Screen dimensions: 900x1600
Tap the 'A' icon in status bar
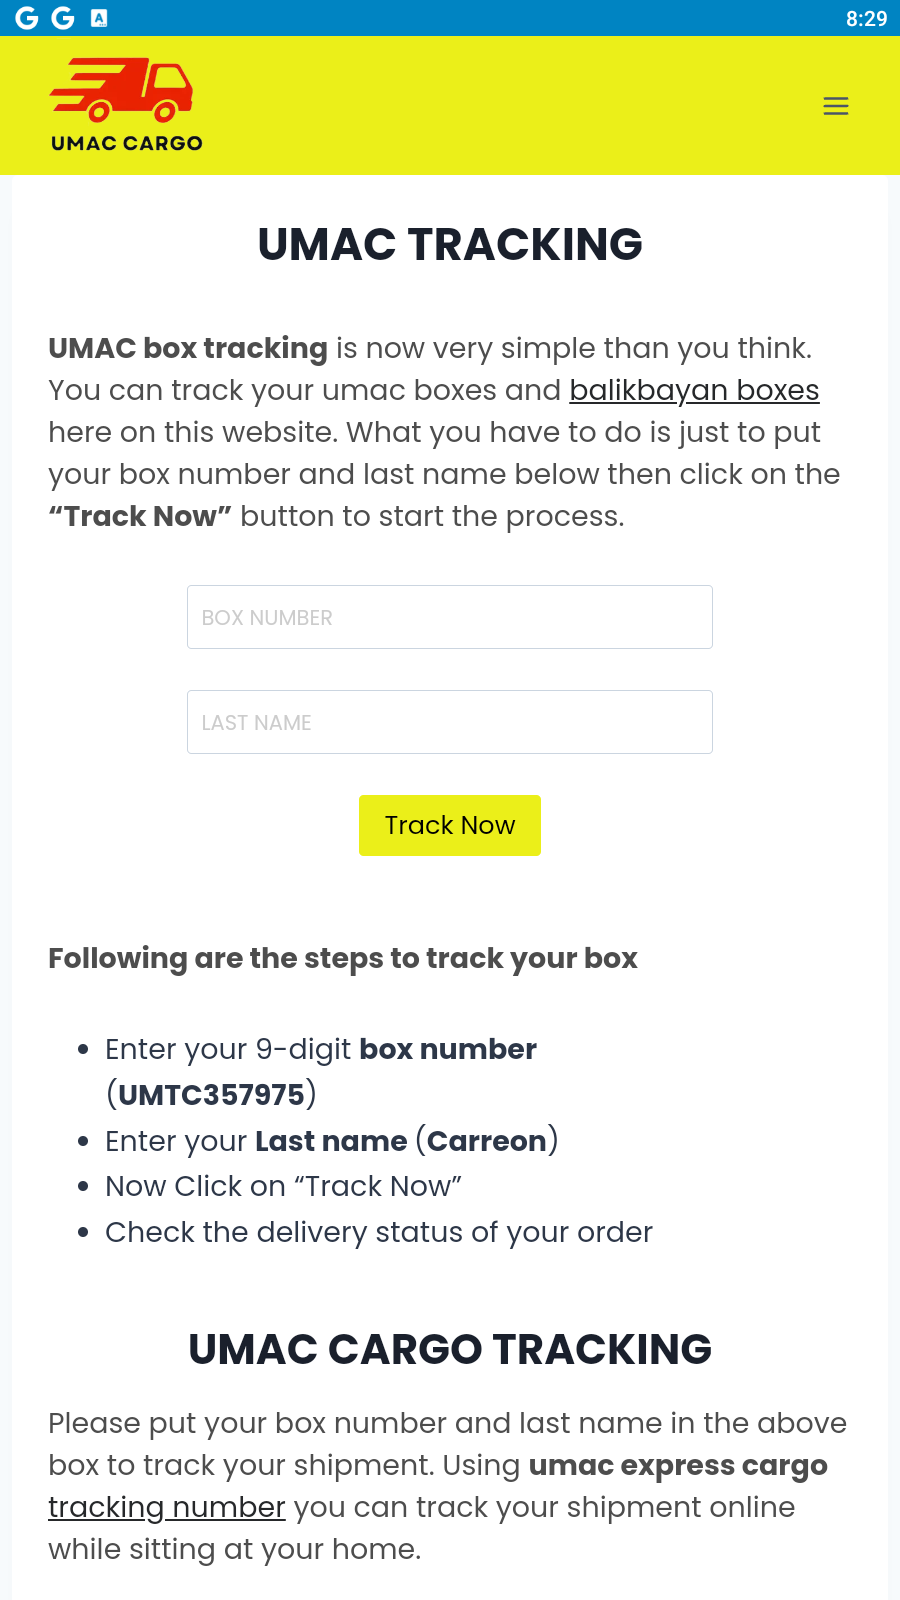click(99, 18)
